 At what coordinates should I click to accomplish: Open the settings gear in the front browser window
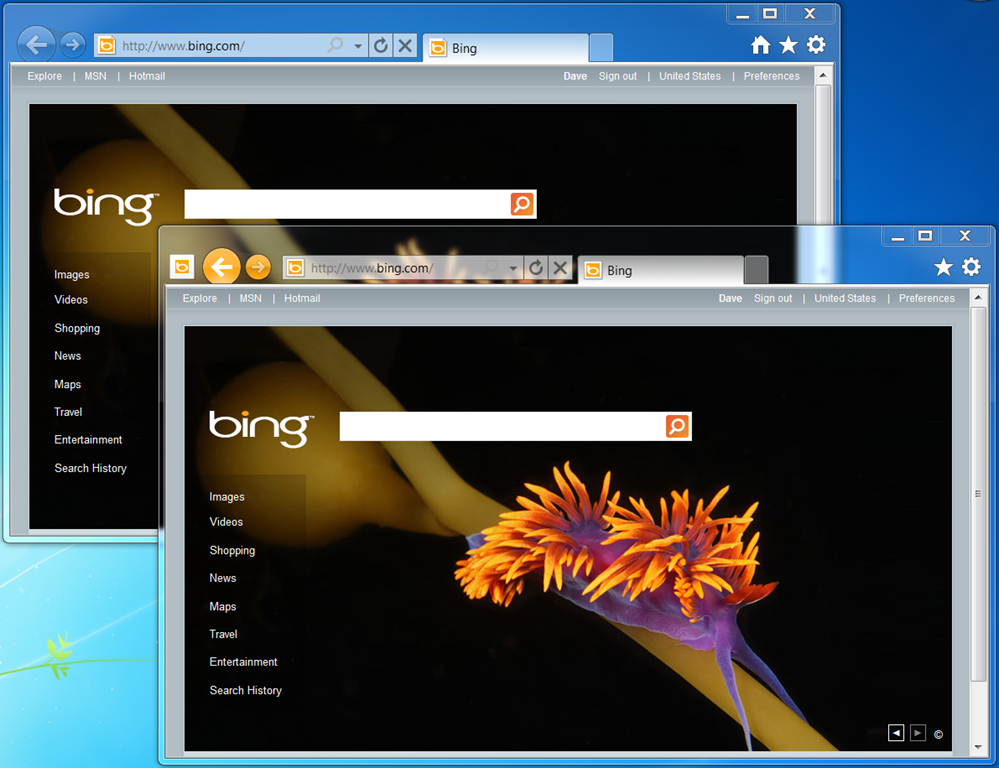pos(971,267)
